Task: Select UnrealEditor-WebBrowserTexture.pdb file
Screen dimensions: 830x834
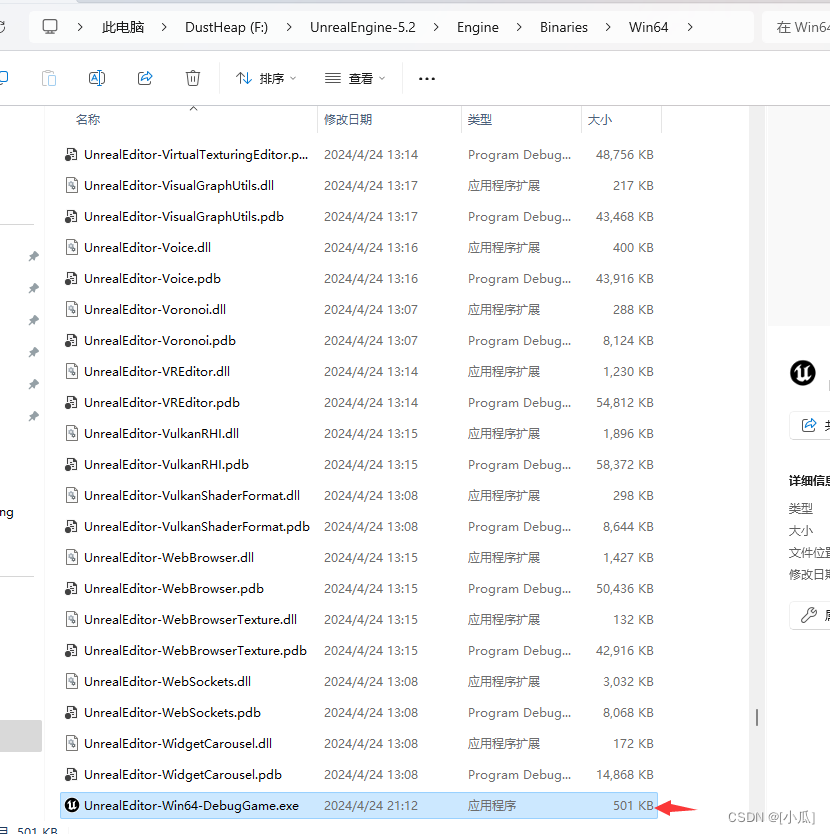Action: click(x=359, y=650)
